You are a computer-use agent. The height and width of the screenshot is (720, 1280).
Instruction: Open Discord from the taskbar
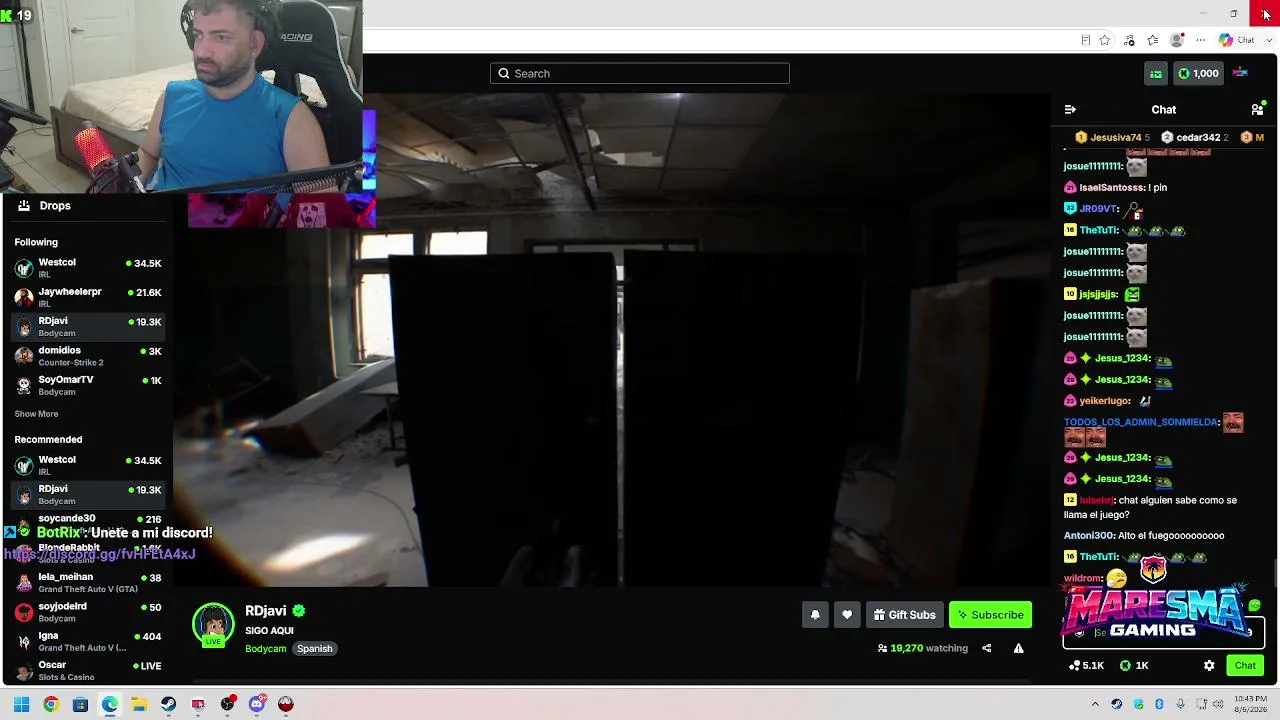click(x=257, y=704)
